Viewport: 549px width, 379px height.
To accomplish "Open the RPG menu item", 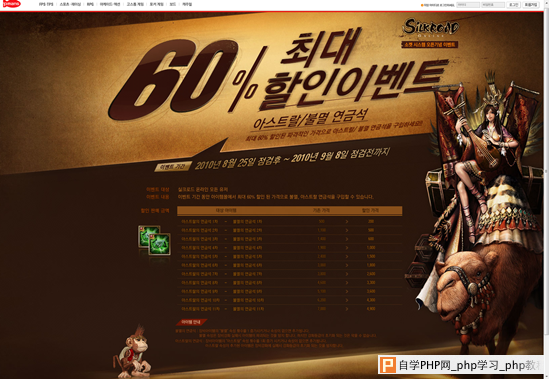I will (90, 5).
